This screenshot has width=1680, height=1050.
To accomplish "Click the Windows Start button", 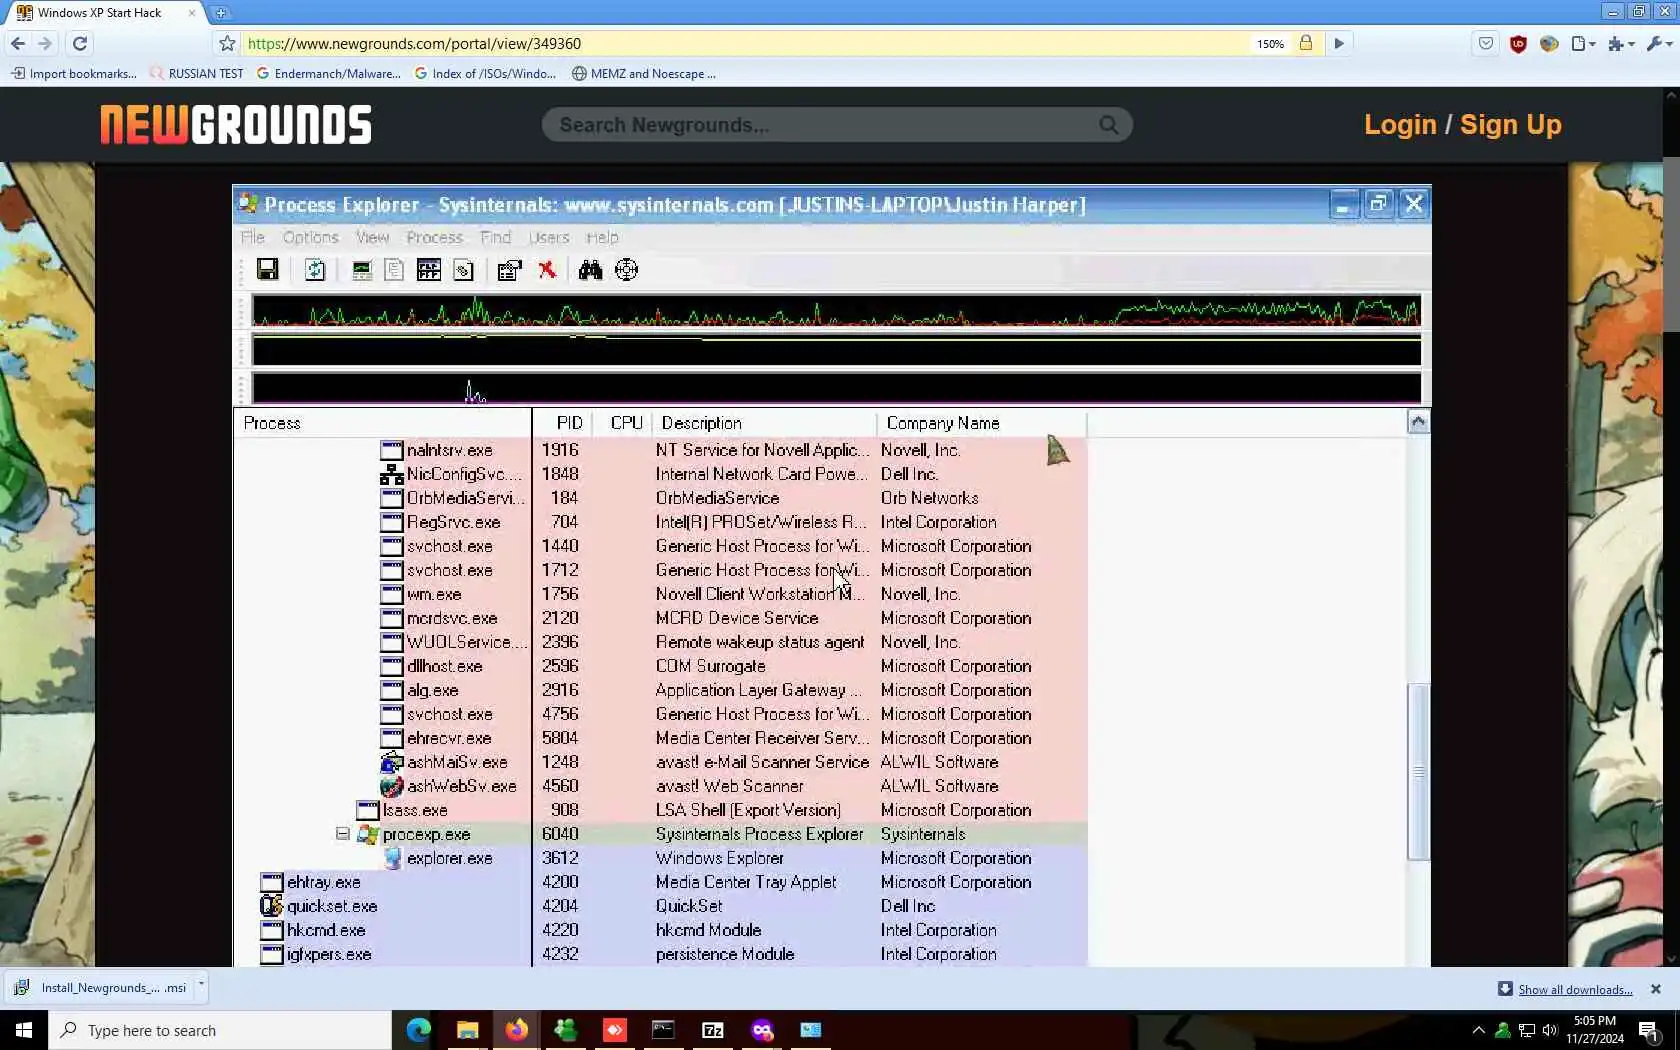I will (x=24, y=1030).
